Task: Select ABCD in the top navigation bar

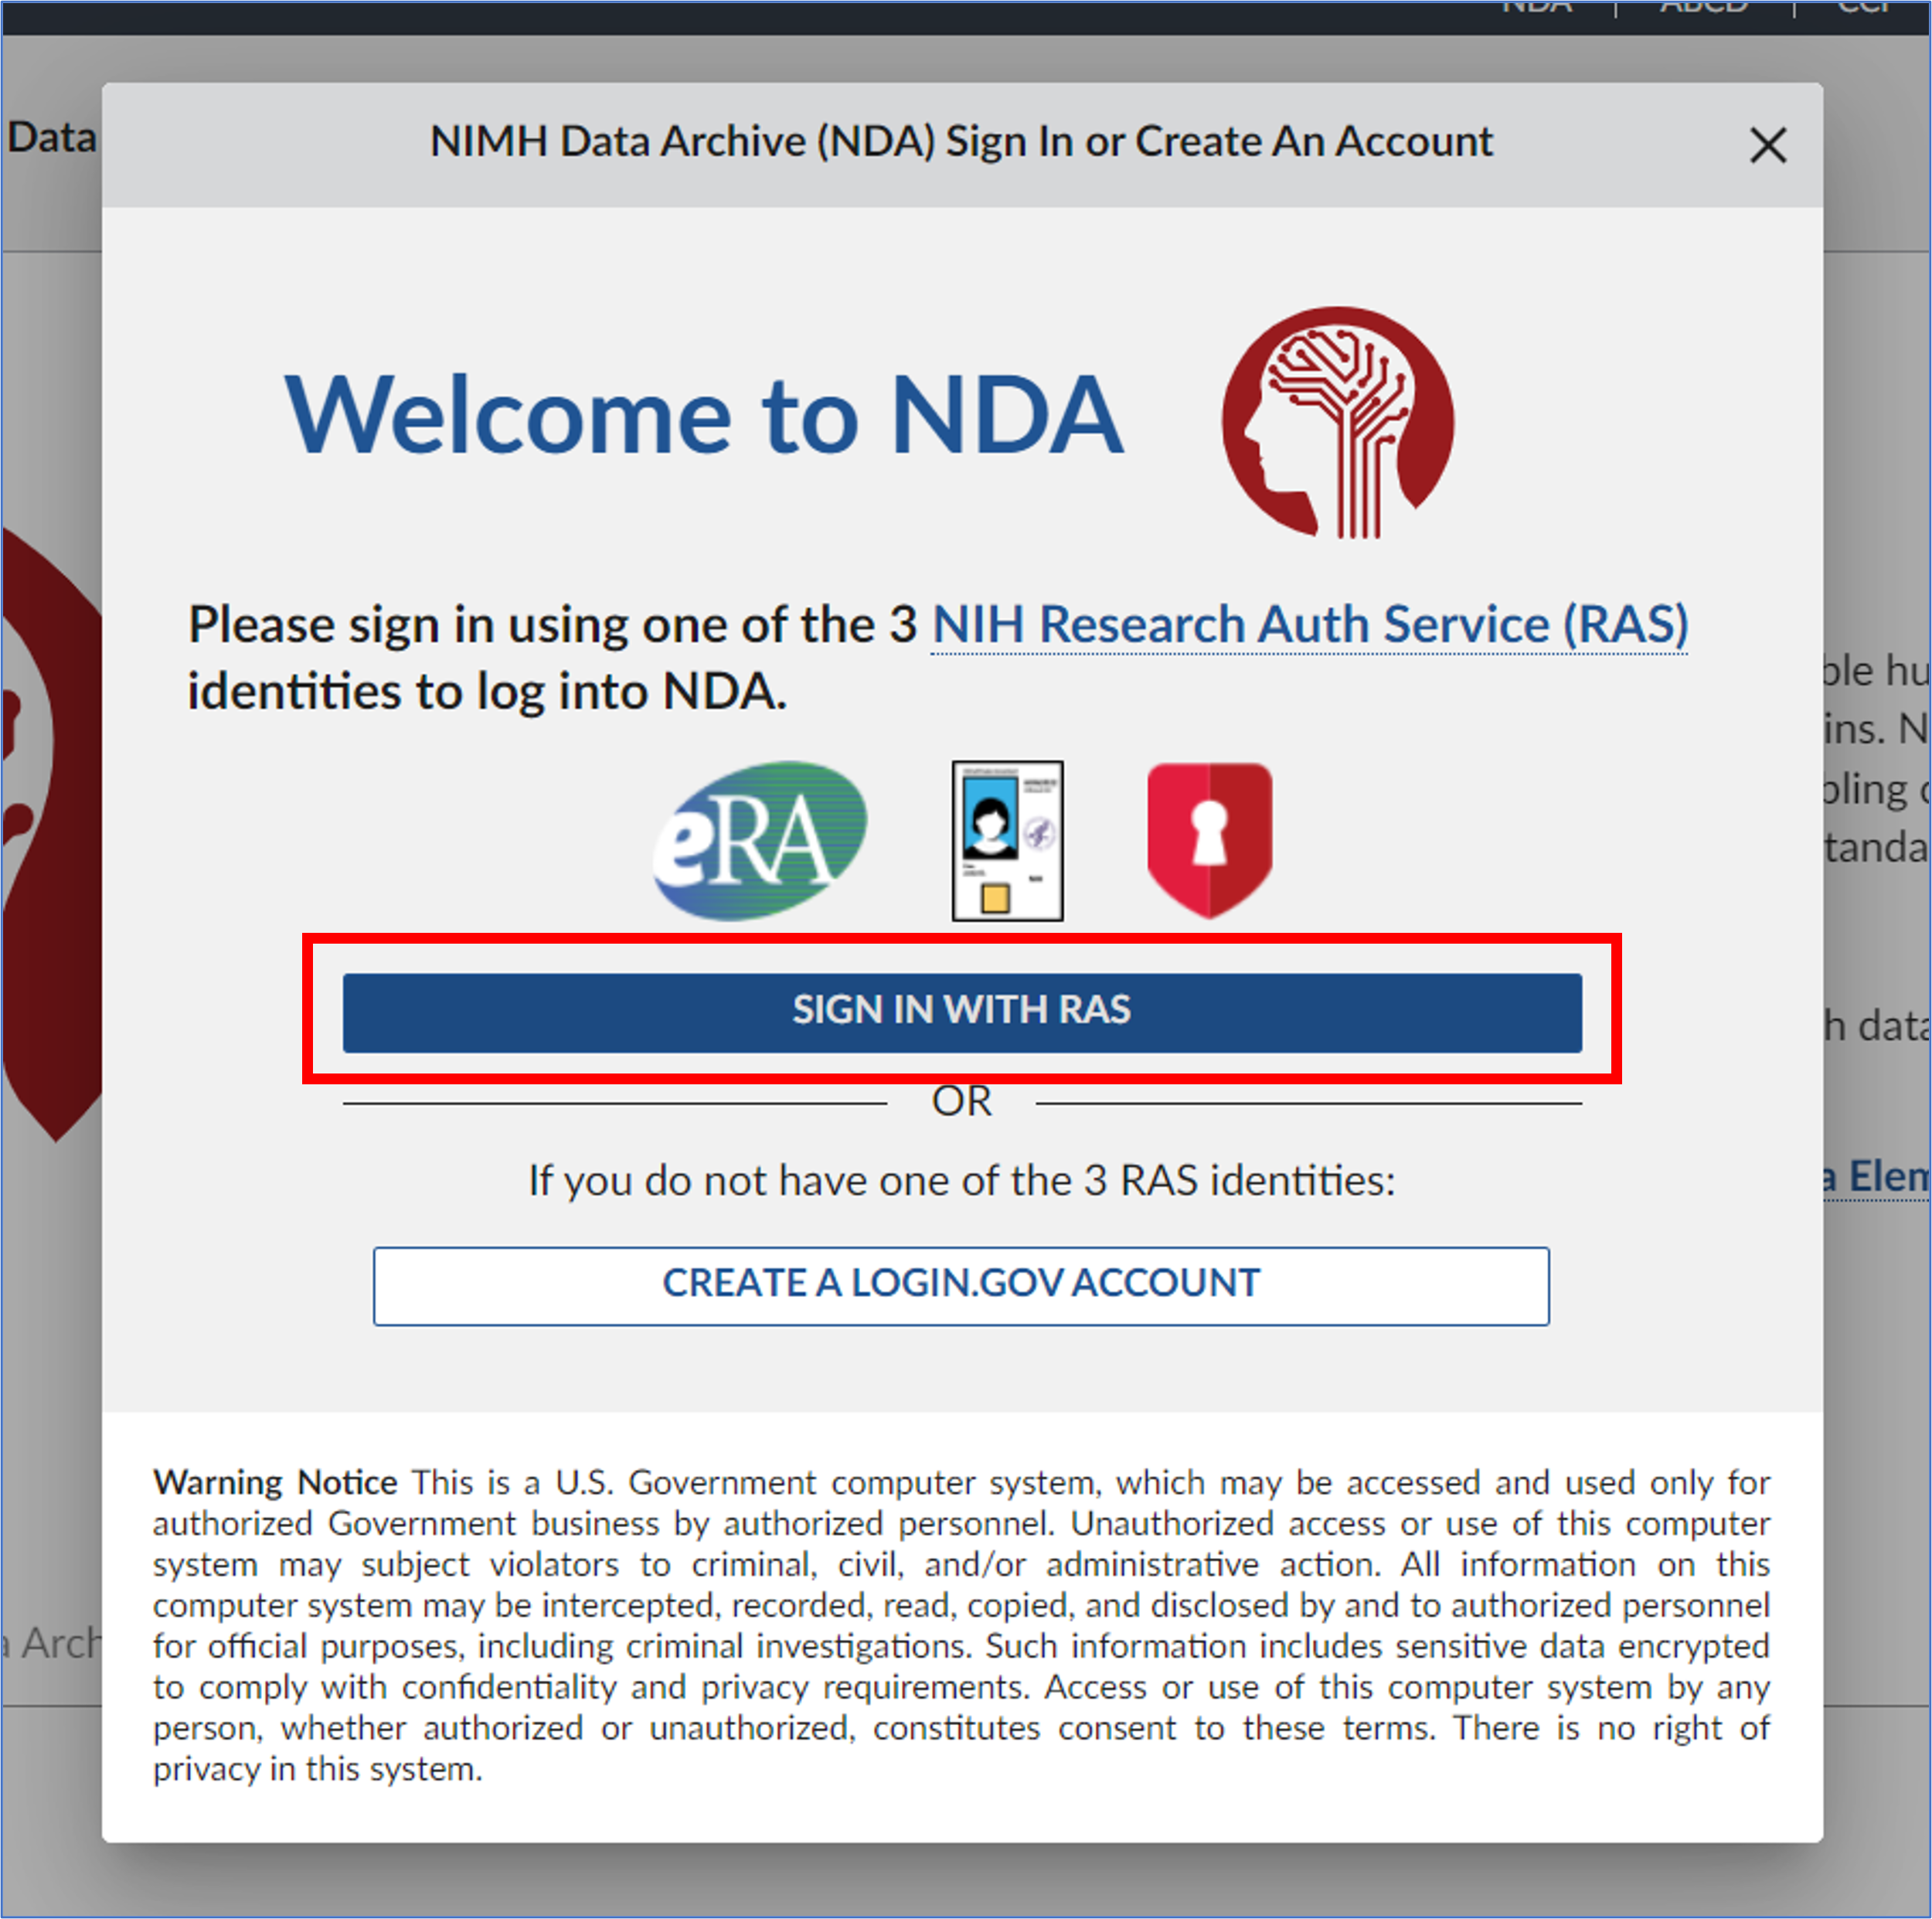Action: (1703, 8)
